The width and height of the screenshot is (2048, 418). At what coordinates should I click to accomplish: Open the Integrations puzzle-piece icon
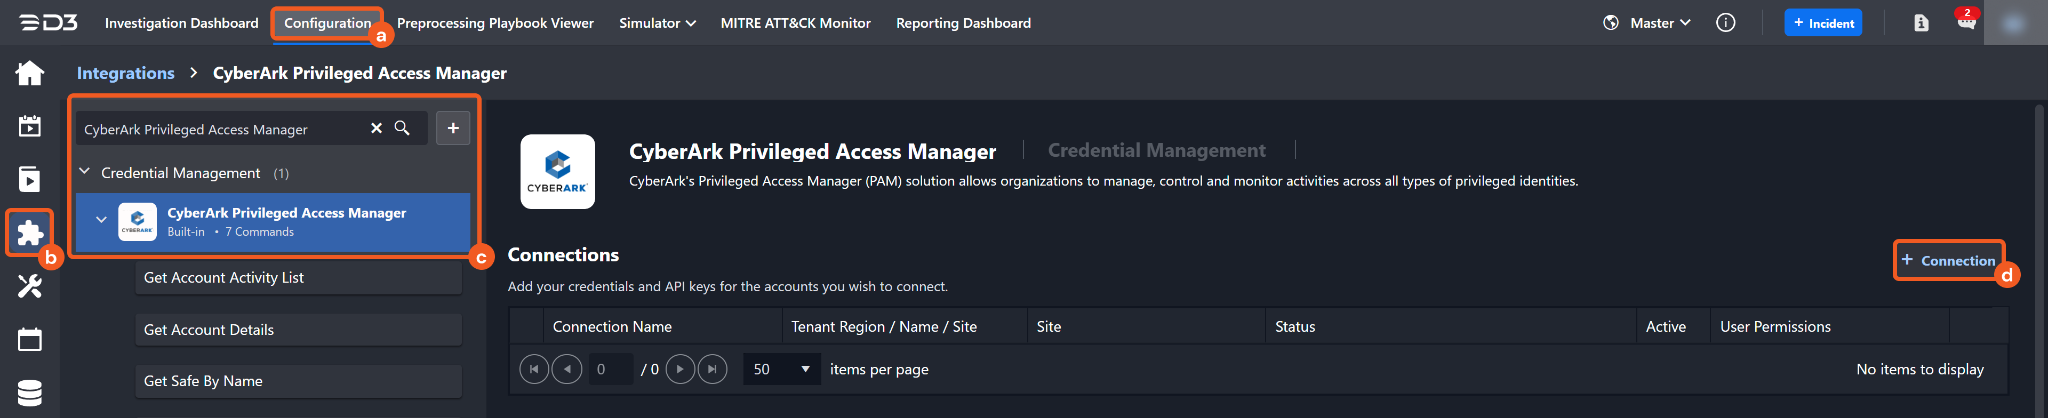coord(30,233)
